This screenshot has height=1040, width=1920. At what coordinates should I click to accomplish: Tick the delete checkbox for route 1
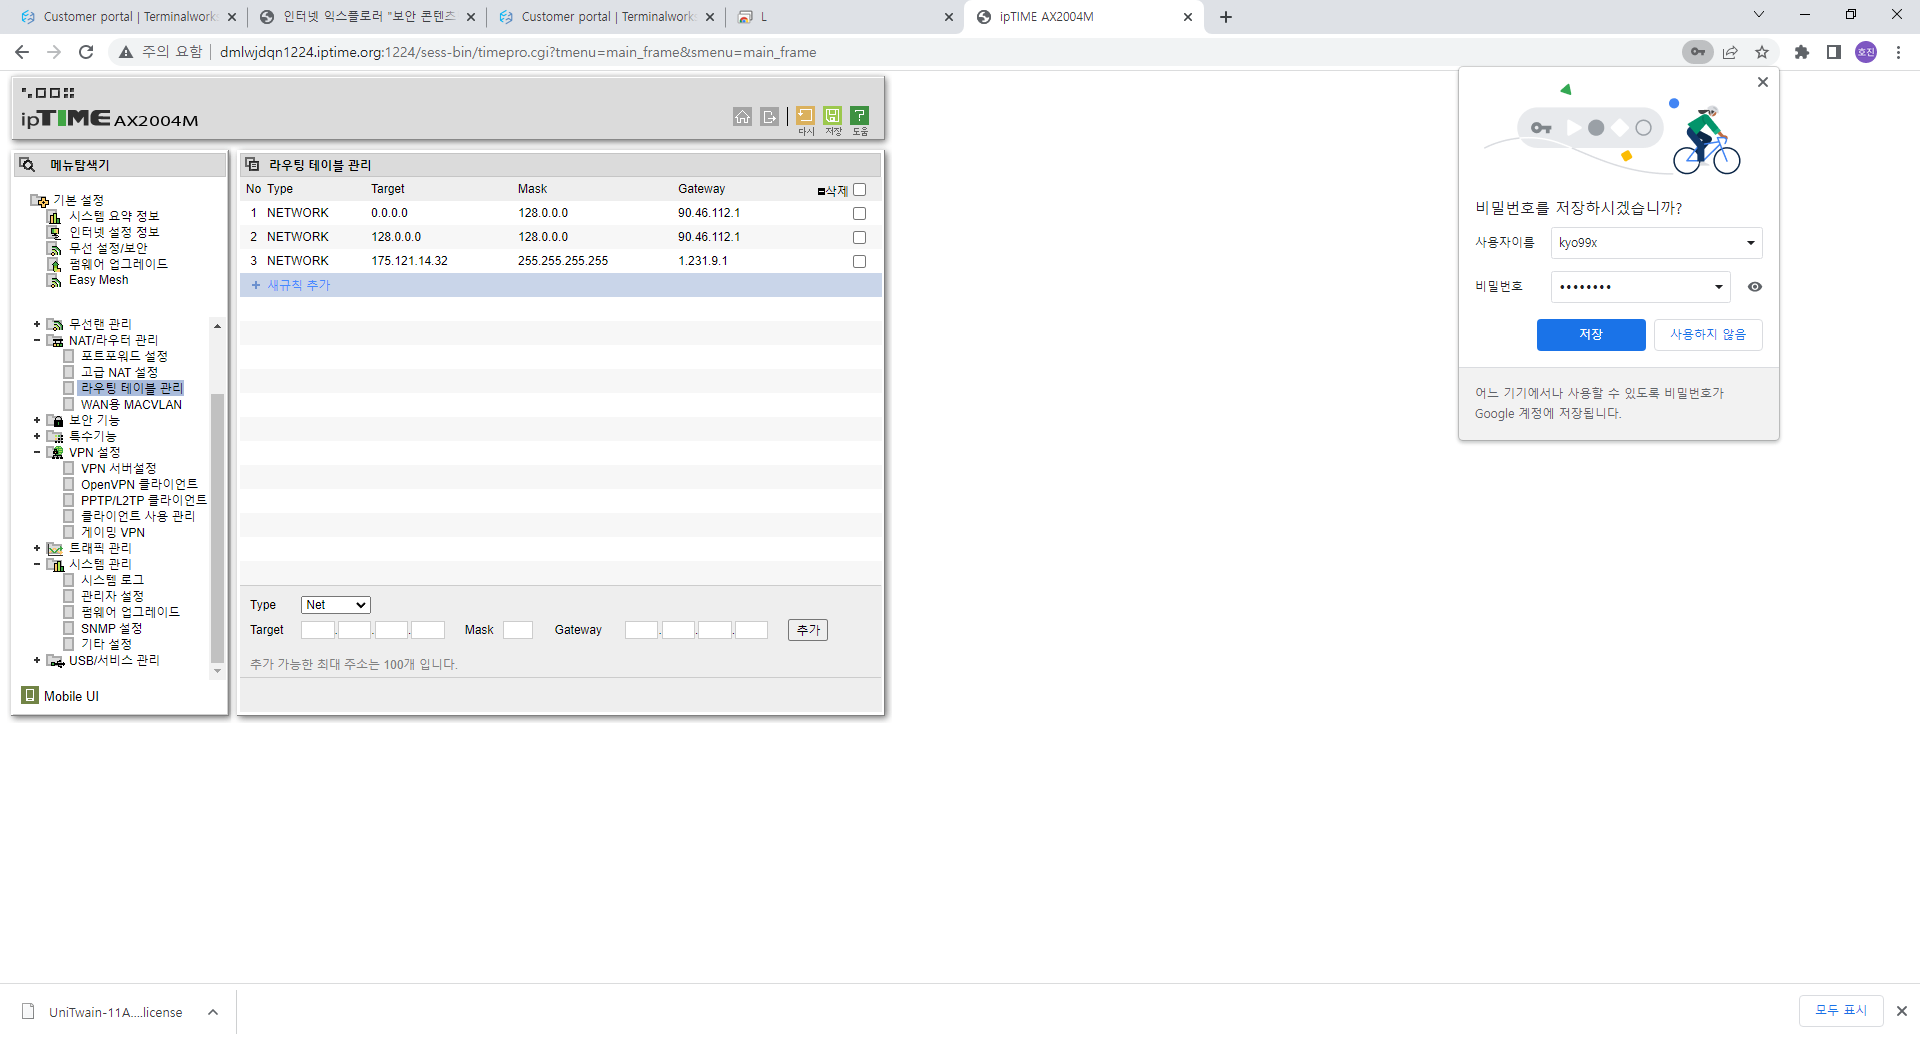tap(859, 213)
